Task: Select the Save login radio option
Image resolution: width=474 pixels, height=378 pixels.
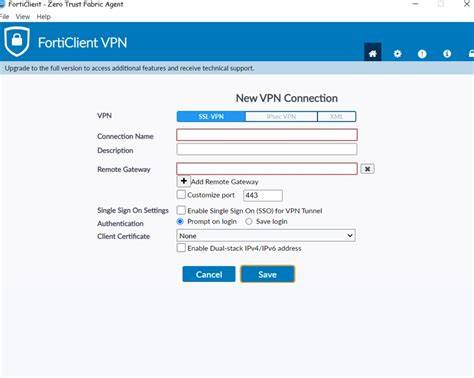Action: 249,221
